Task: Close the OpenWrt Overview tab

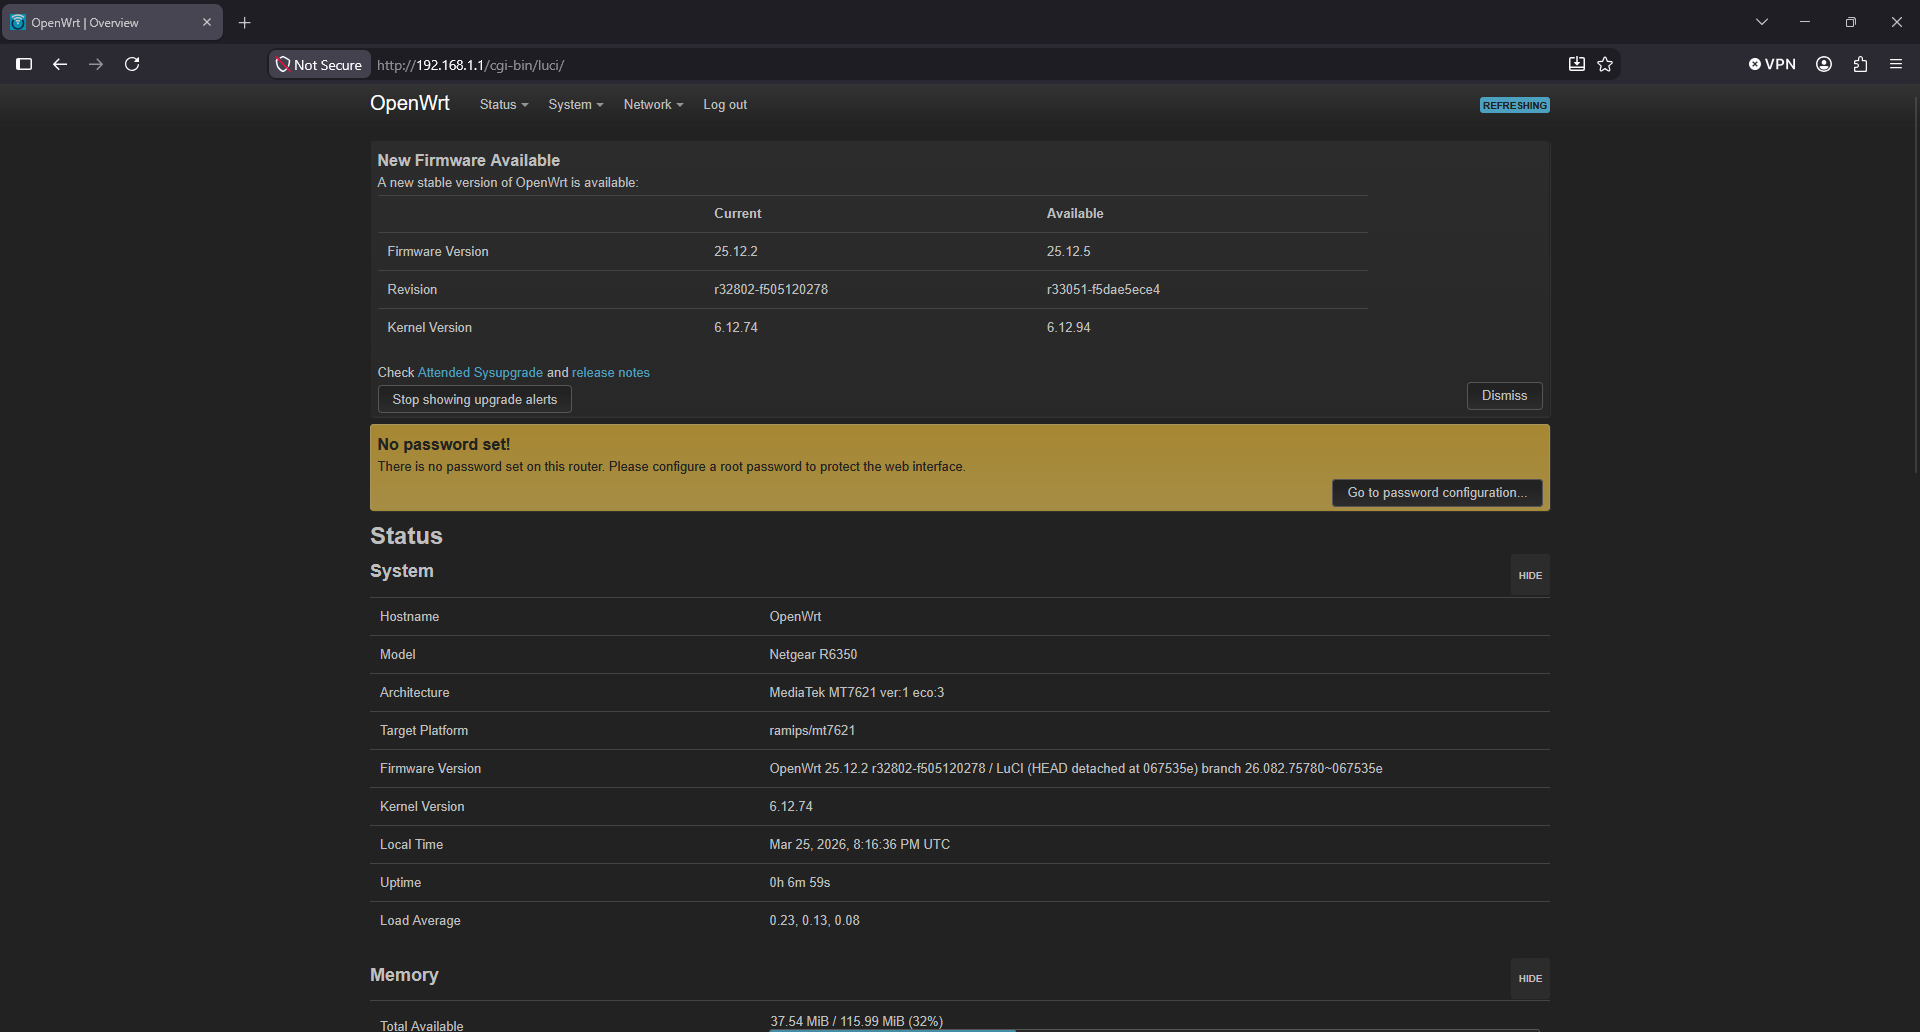Action: (207, 22)
